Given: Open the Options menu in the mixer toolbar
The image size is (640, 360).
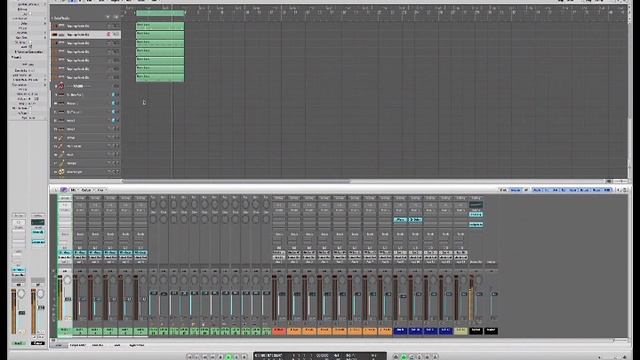Looking at the screenshot, I should point(86,190).
